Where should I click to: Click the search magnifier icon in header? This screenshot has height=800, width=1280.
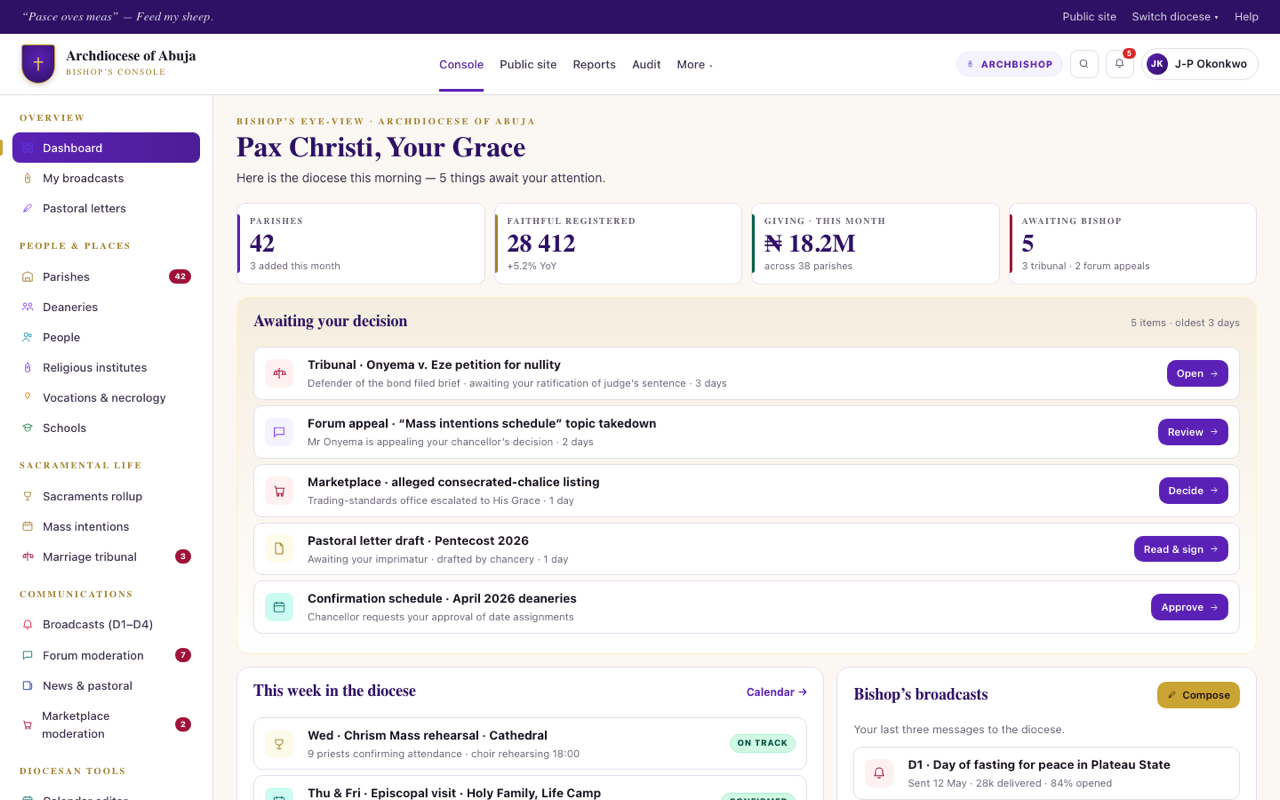coord(1084,64)
